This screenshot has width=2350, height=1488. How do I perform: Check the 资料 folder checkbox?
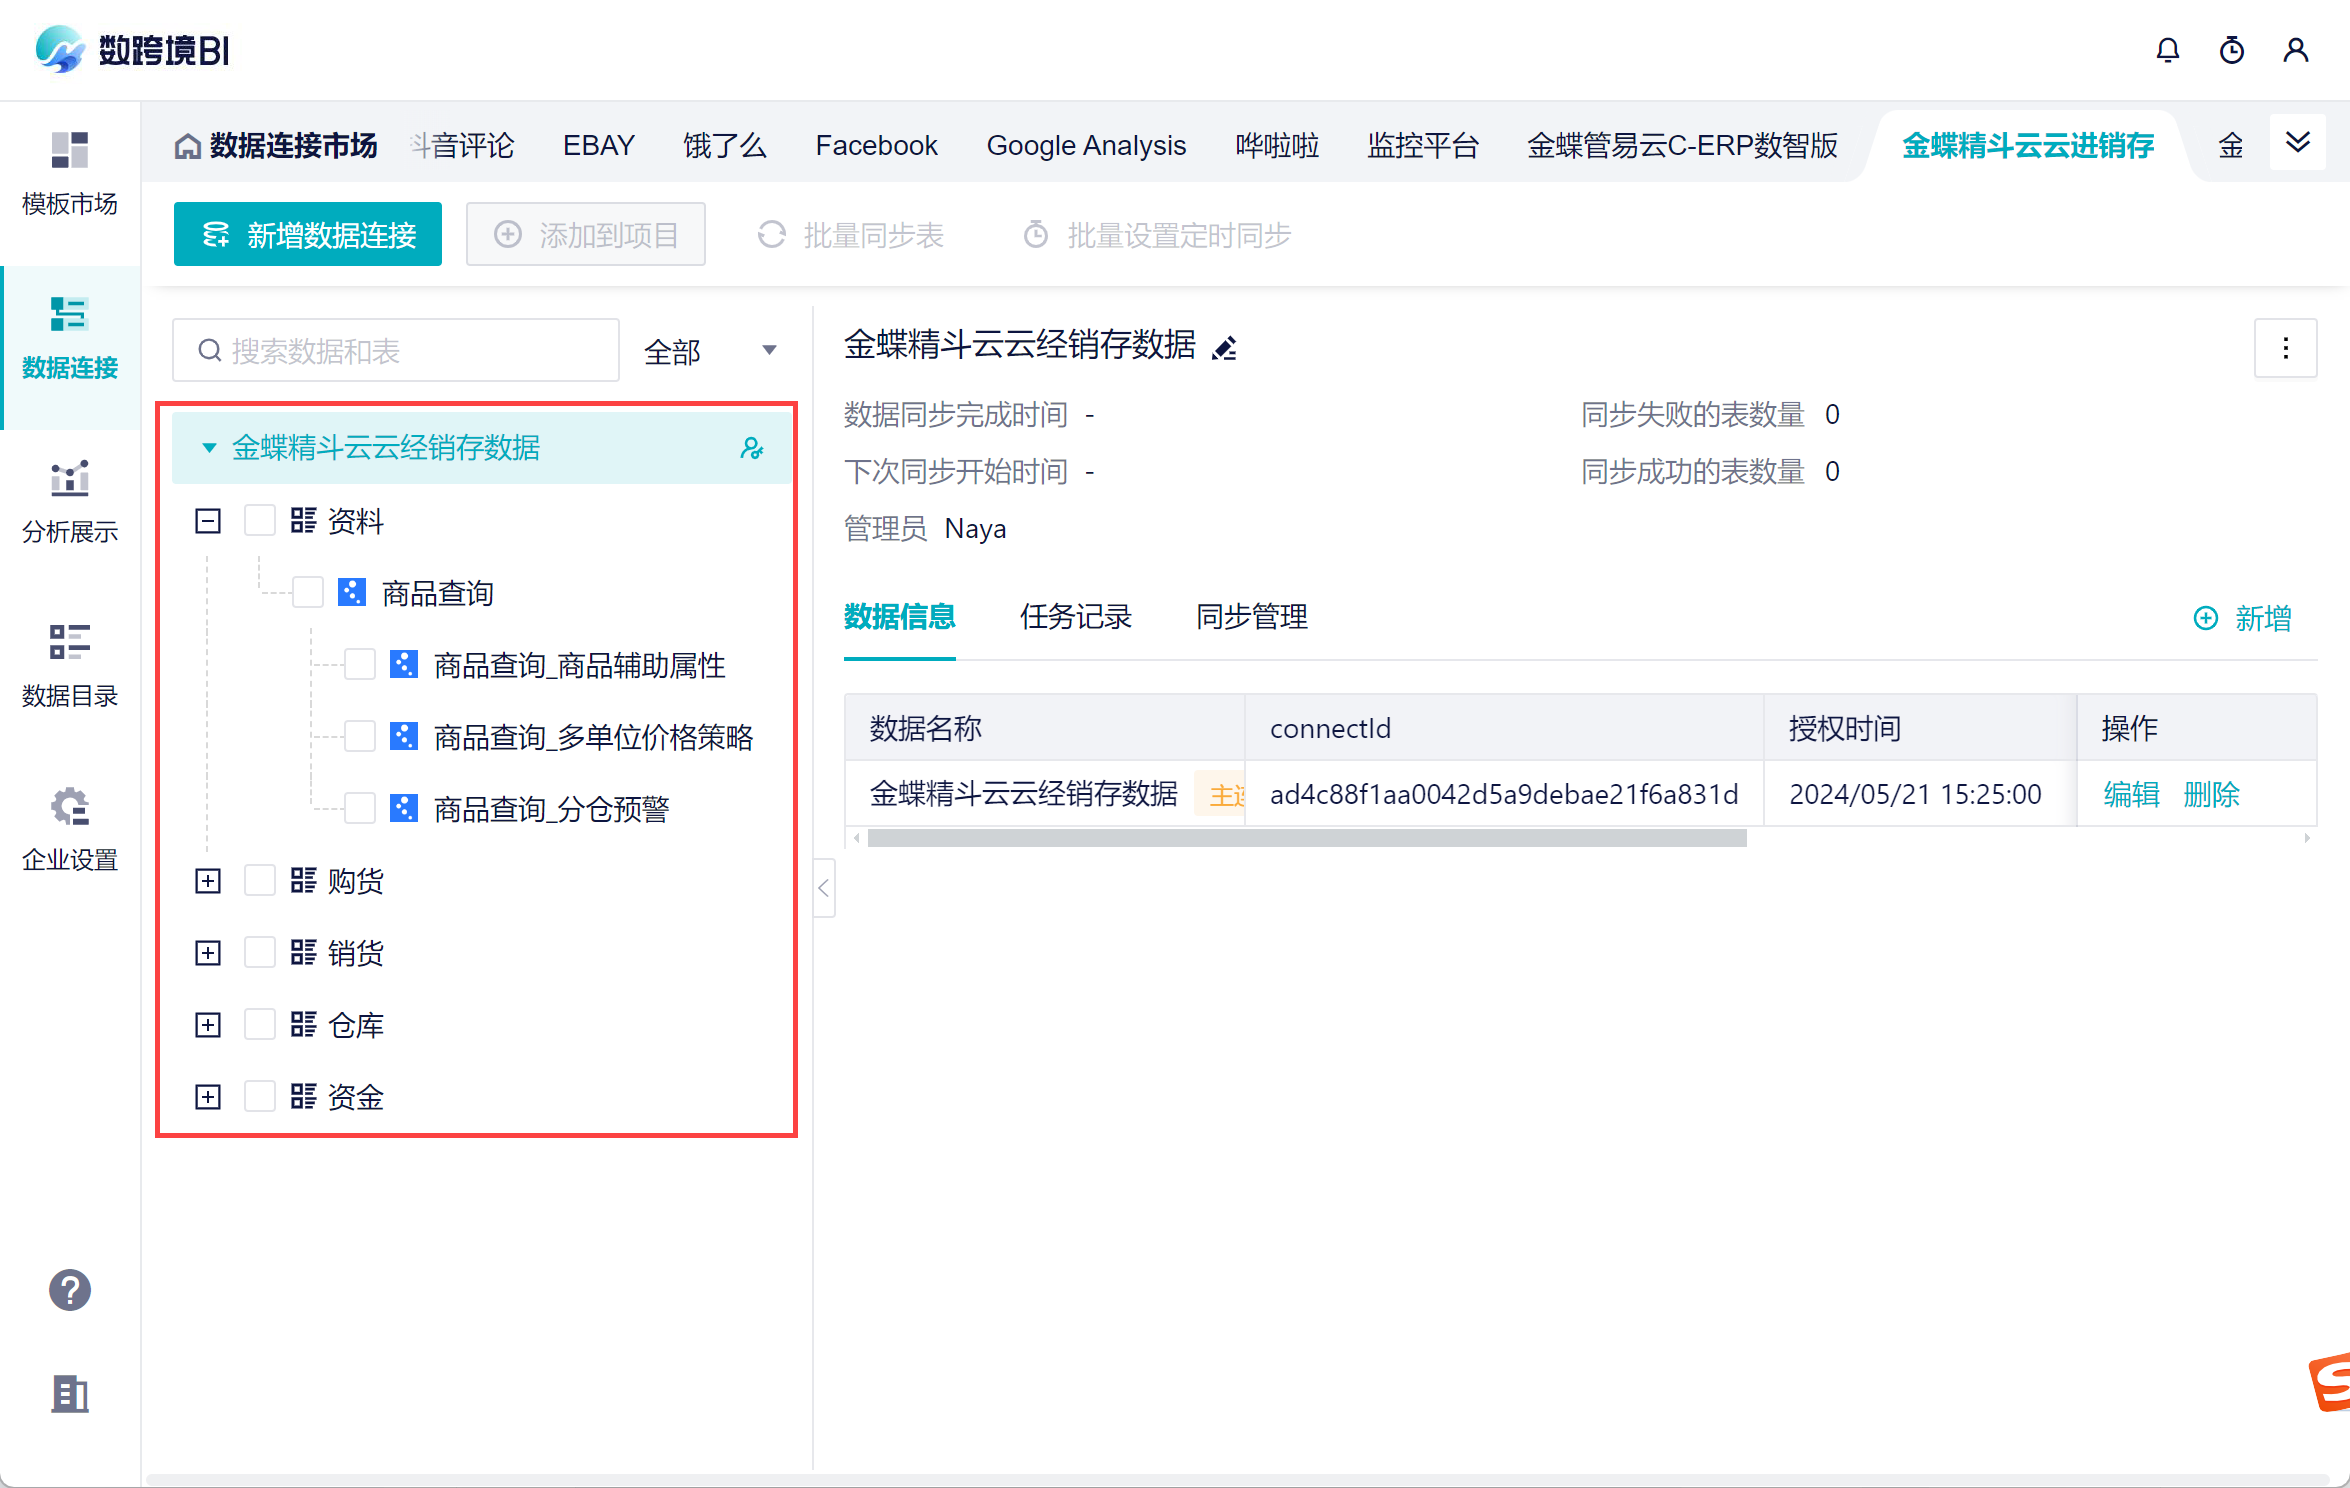point(260,521)
